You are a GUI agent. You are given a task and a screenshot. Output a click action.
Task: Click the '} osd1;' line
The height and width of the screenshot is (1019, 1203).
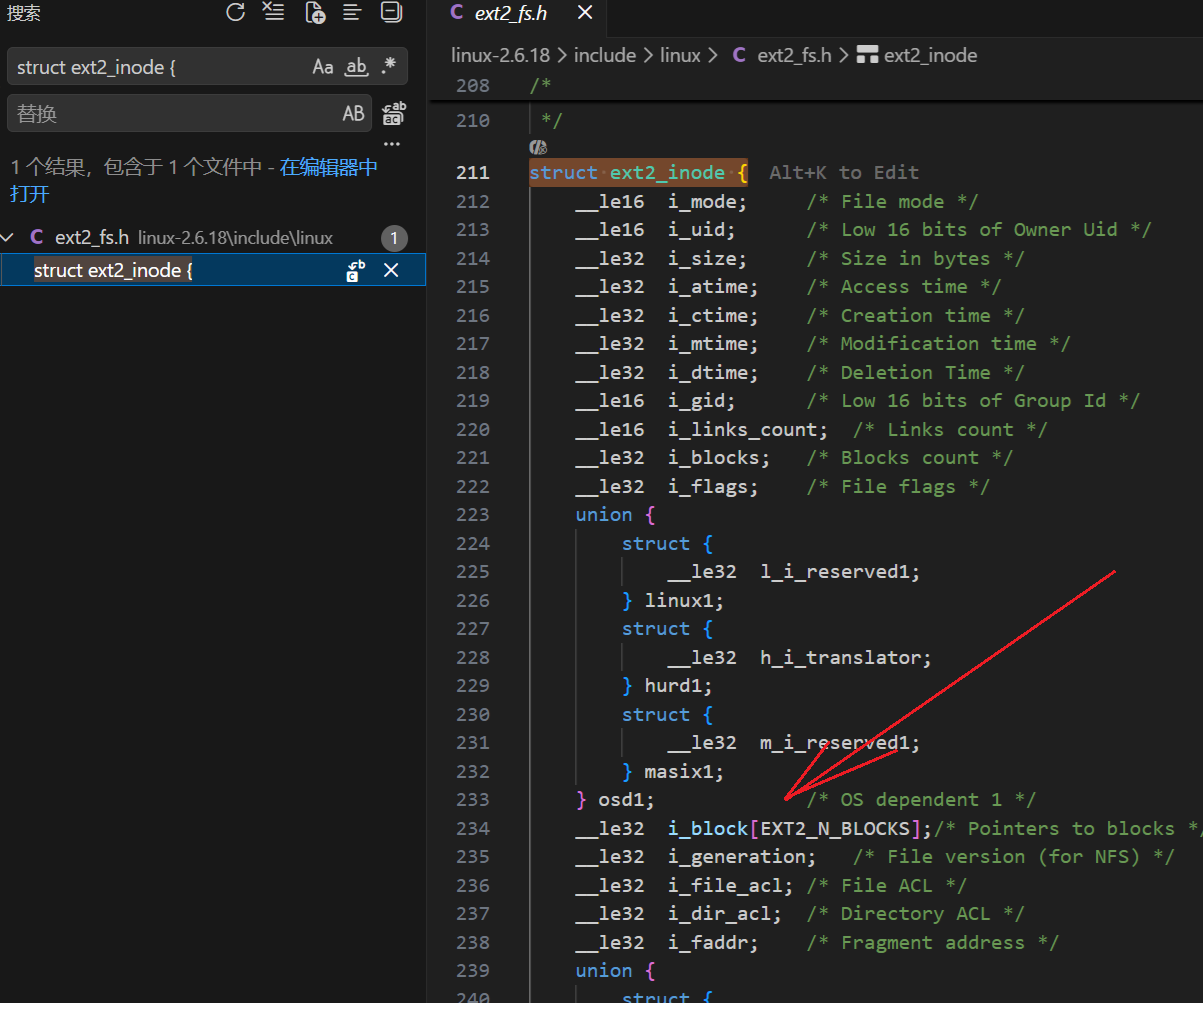coord(615,800)
